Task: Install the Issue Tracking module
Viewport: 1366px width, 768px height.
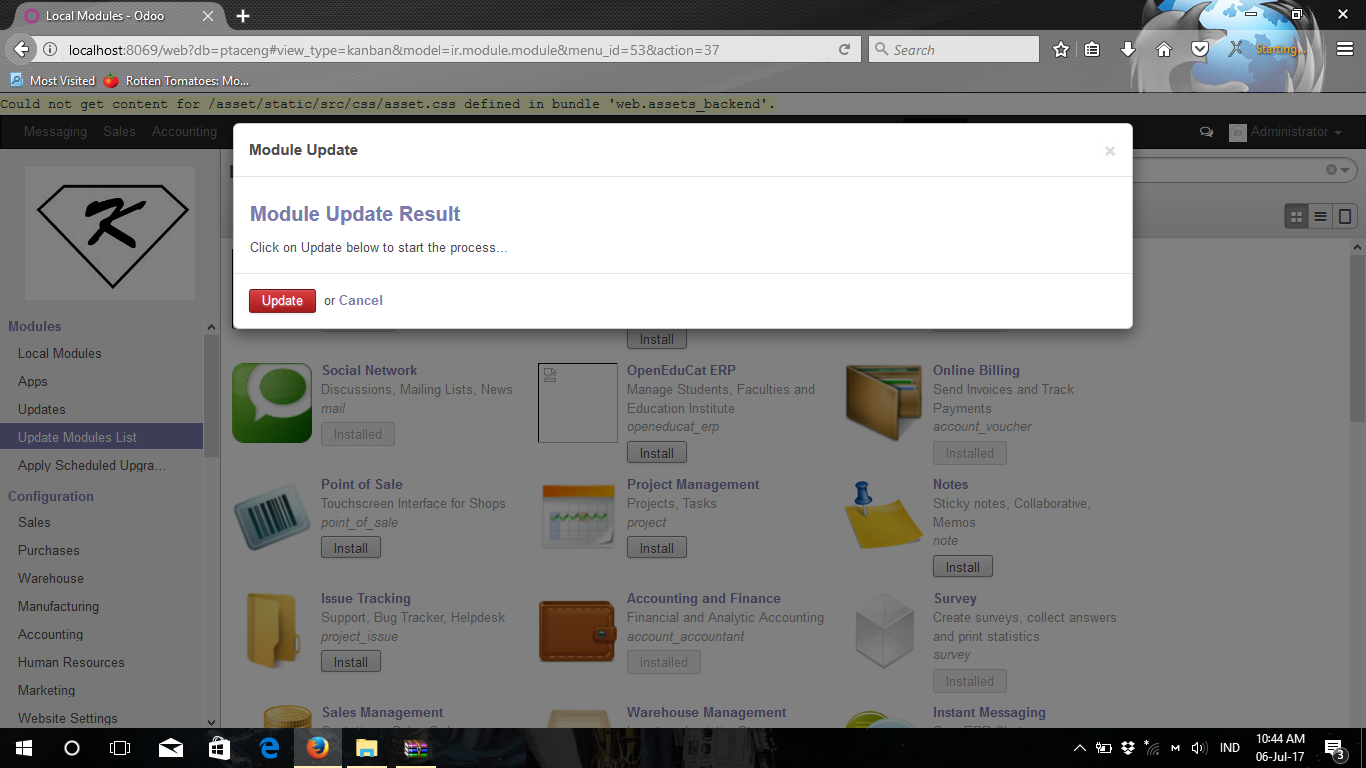Action: click(x=351, y=662)
